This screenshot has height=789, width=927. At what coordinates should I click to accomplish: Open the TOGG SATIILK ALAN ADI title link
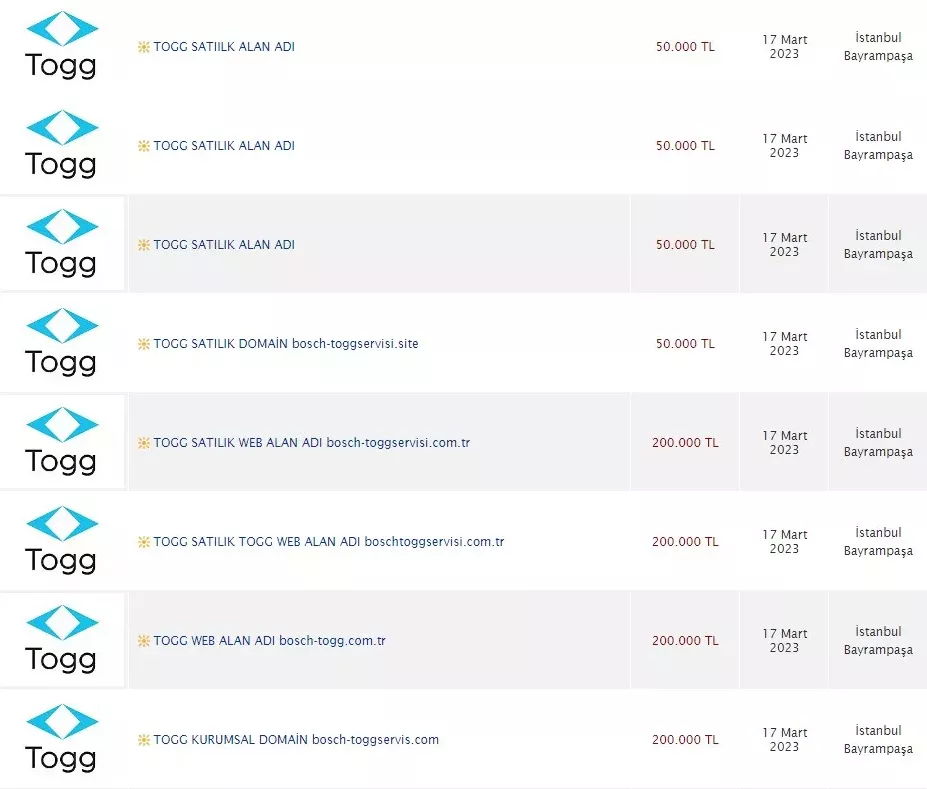coord(224,47)
